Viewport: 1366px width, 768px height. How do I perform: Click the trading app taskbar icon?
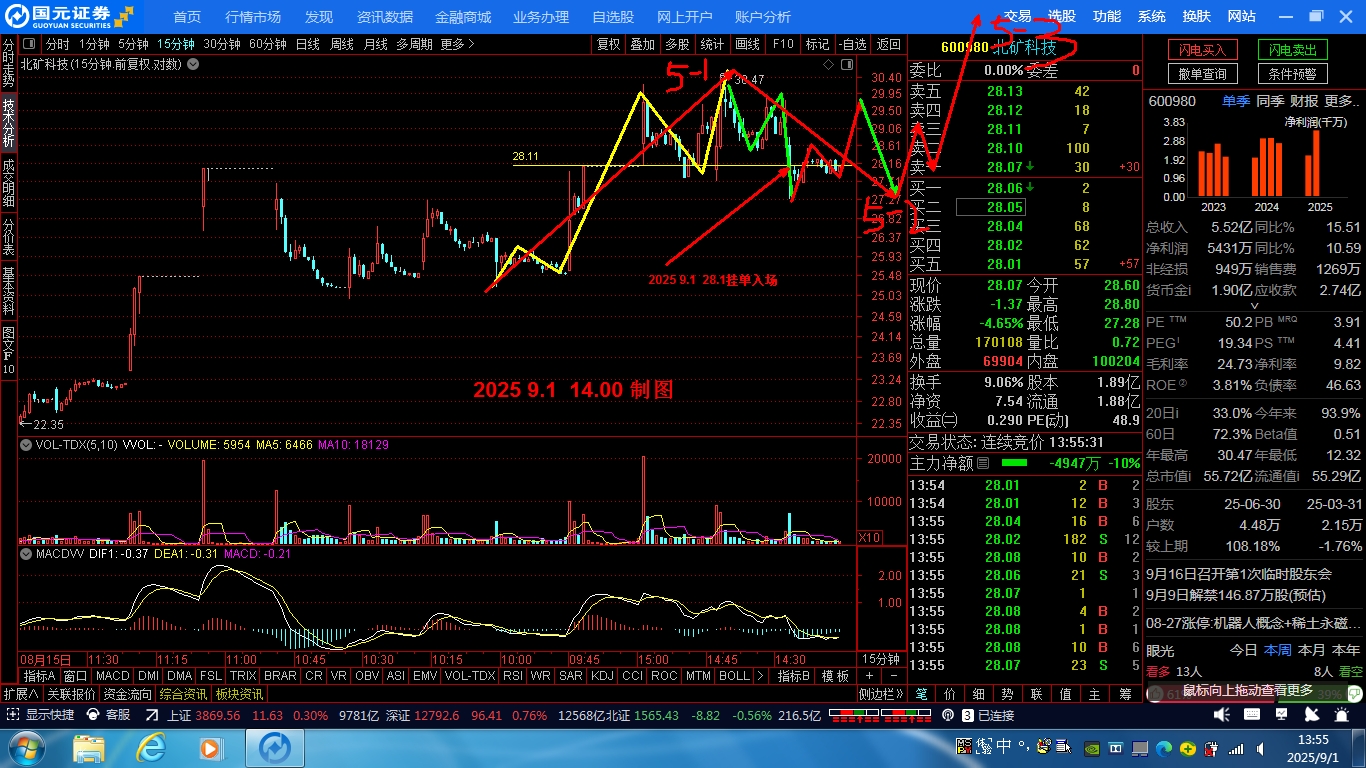coord(274,748)
